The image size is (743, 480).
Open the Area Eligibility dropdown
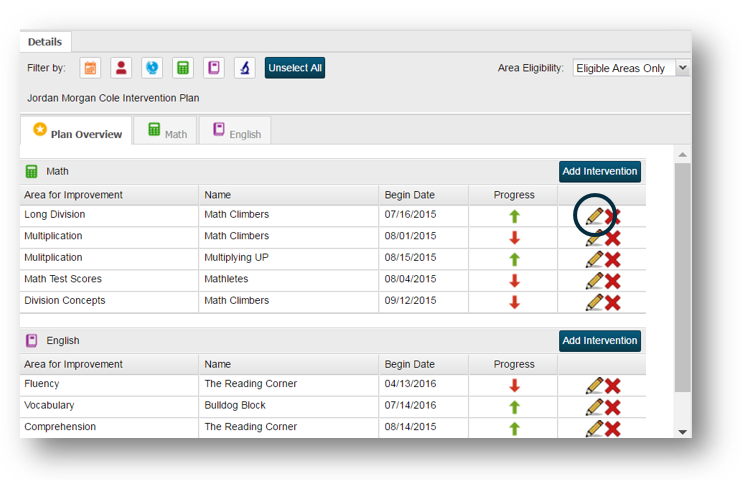(x=632, y=68)
